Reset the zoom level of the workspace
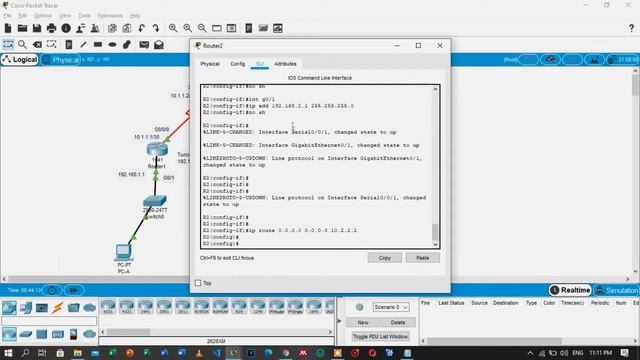The height and width of the screenshot is (360, 640). [x=187, y=28]
